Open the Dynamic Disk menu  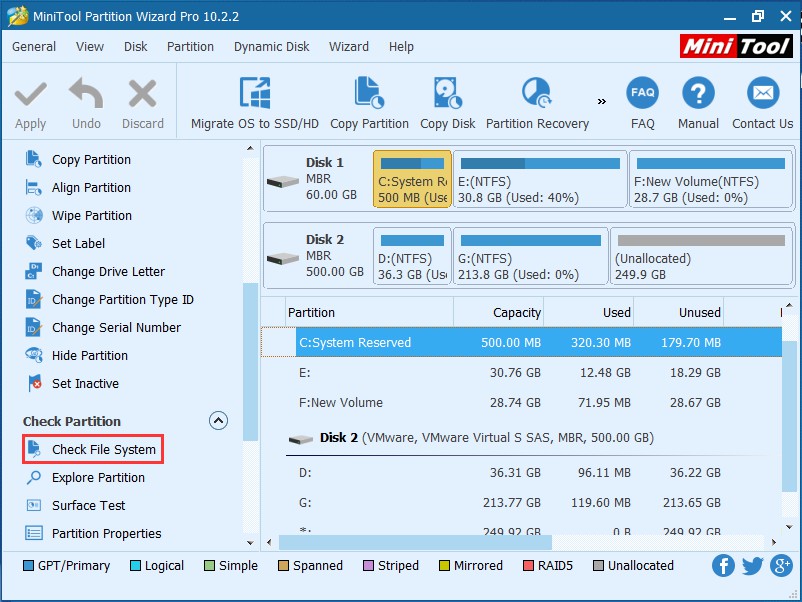tap(272, 47)
